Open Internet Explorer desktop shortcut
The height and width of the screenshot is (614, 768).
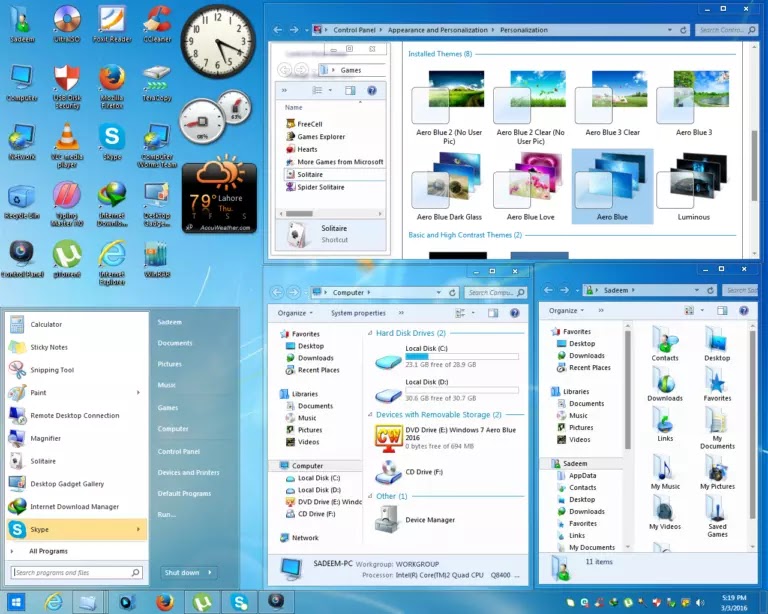pos(112,262)
